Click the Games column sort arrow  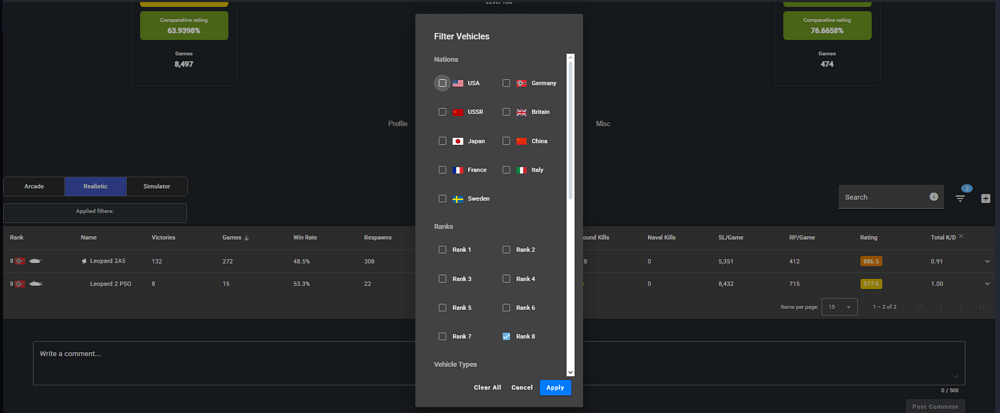[x=248, y=238]
